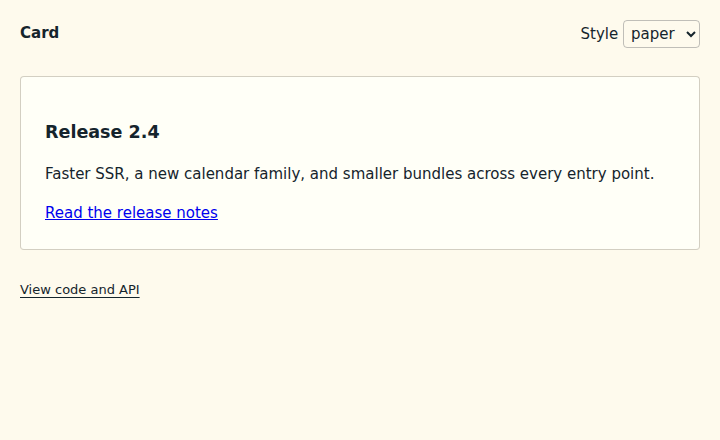Click the Faster SSR description paragraph

(x=349, y=174)
